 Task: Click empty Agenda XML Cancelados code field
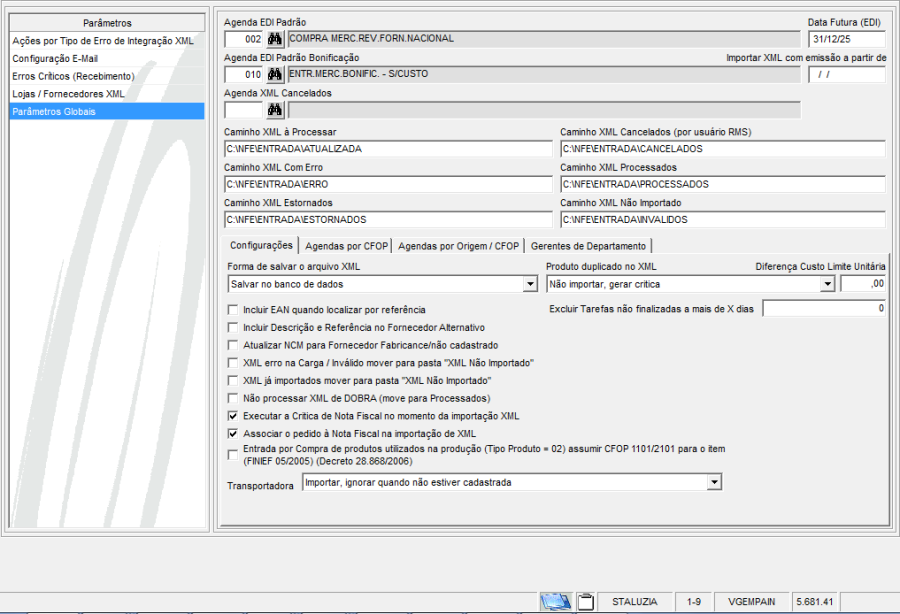pos(243,110)
